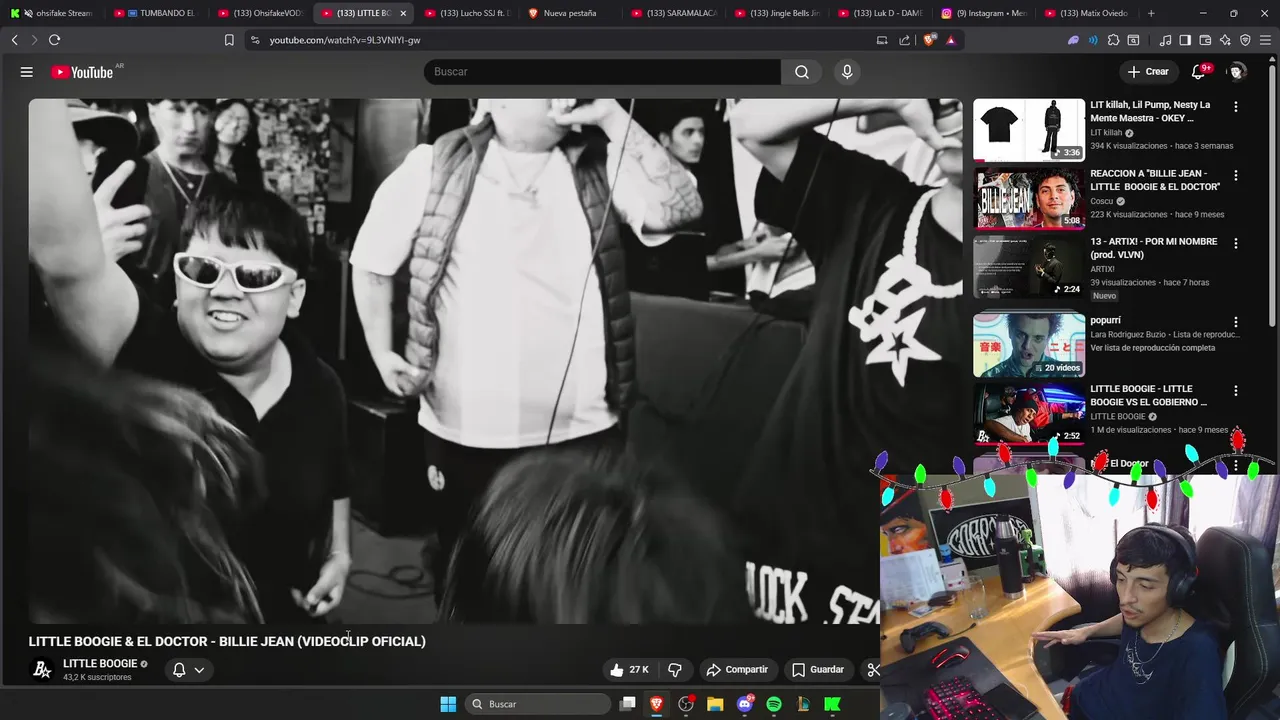This screenshot has height=720, width=1280.
Task: Start voice search with microphone icon
Action: point(847,72)
